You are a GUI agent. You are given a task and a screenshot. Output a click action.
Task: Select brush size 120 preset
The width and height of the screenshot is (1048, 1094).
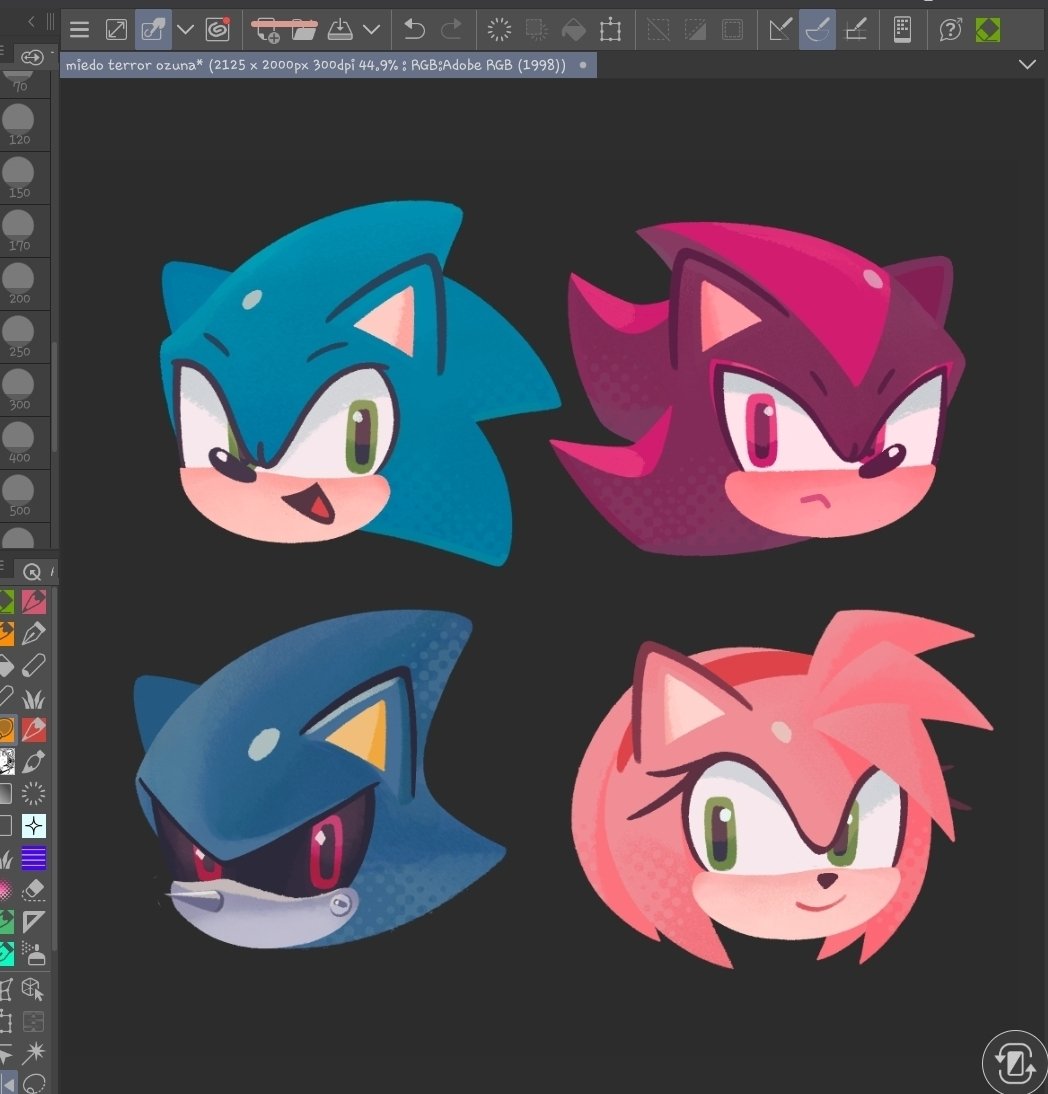pos(19,126)
